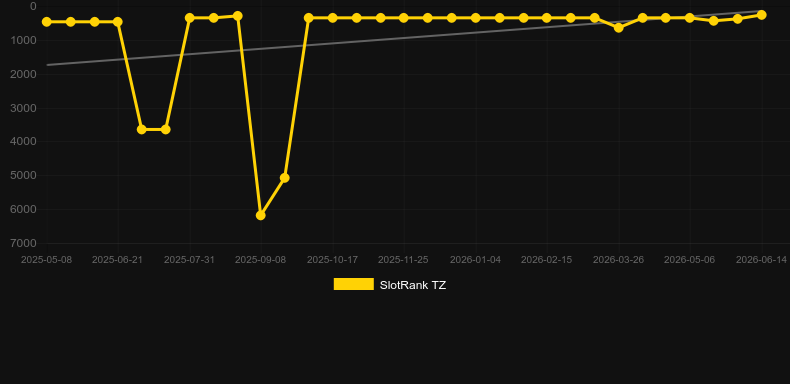Click the gray trend line
790x384 pixels.
pyautogui.click(x=403, y=38)
